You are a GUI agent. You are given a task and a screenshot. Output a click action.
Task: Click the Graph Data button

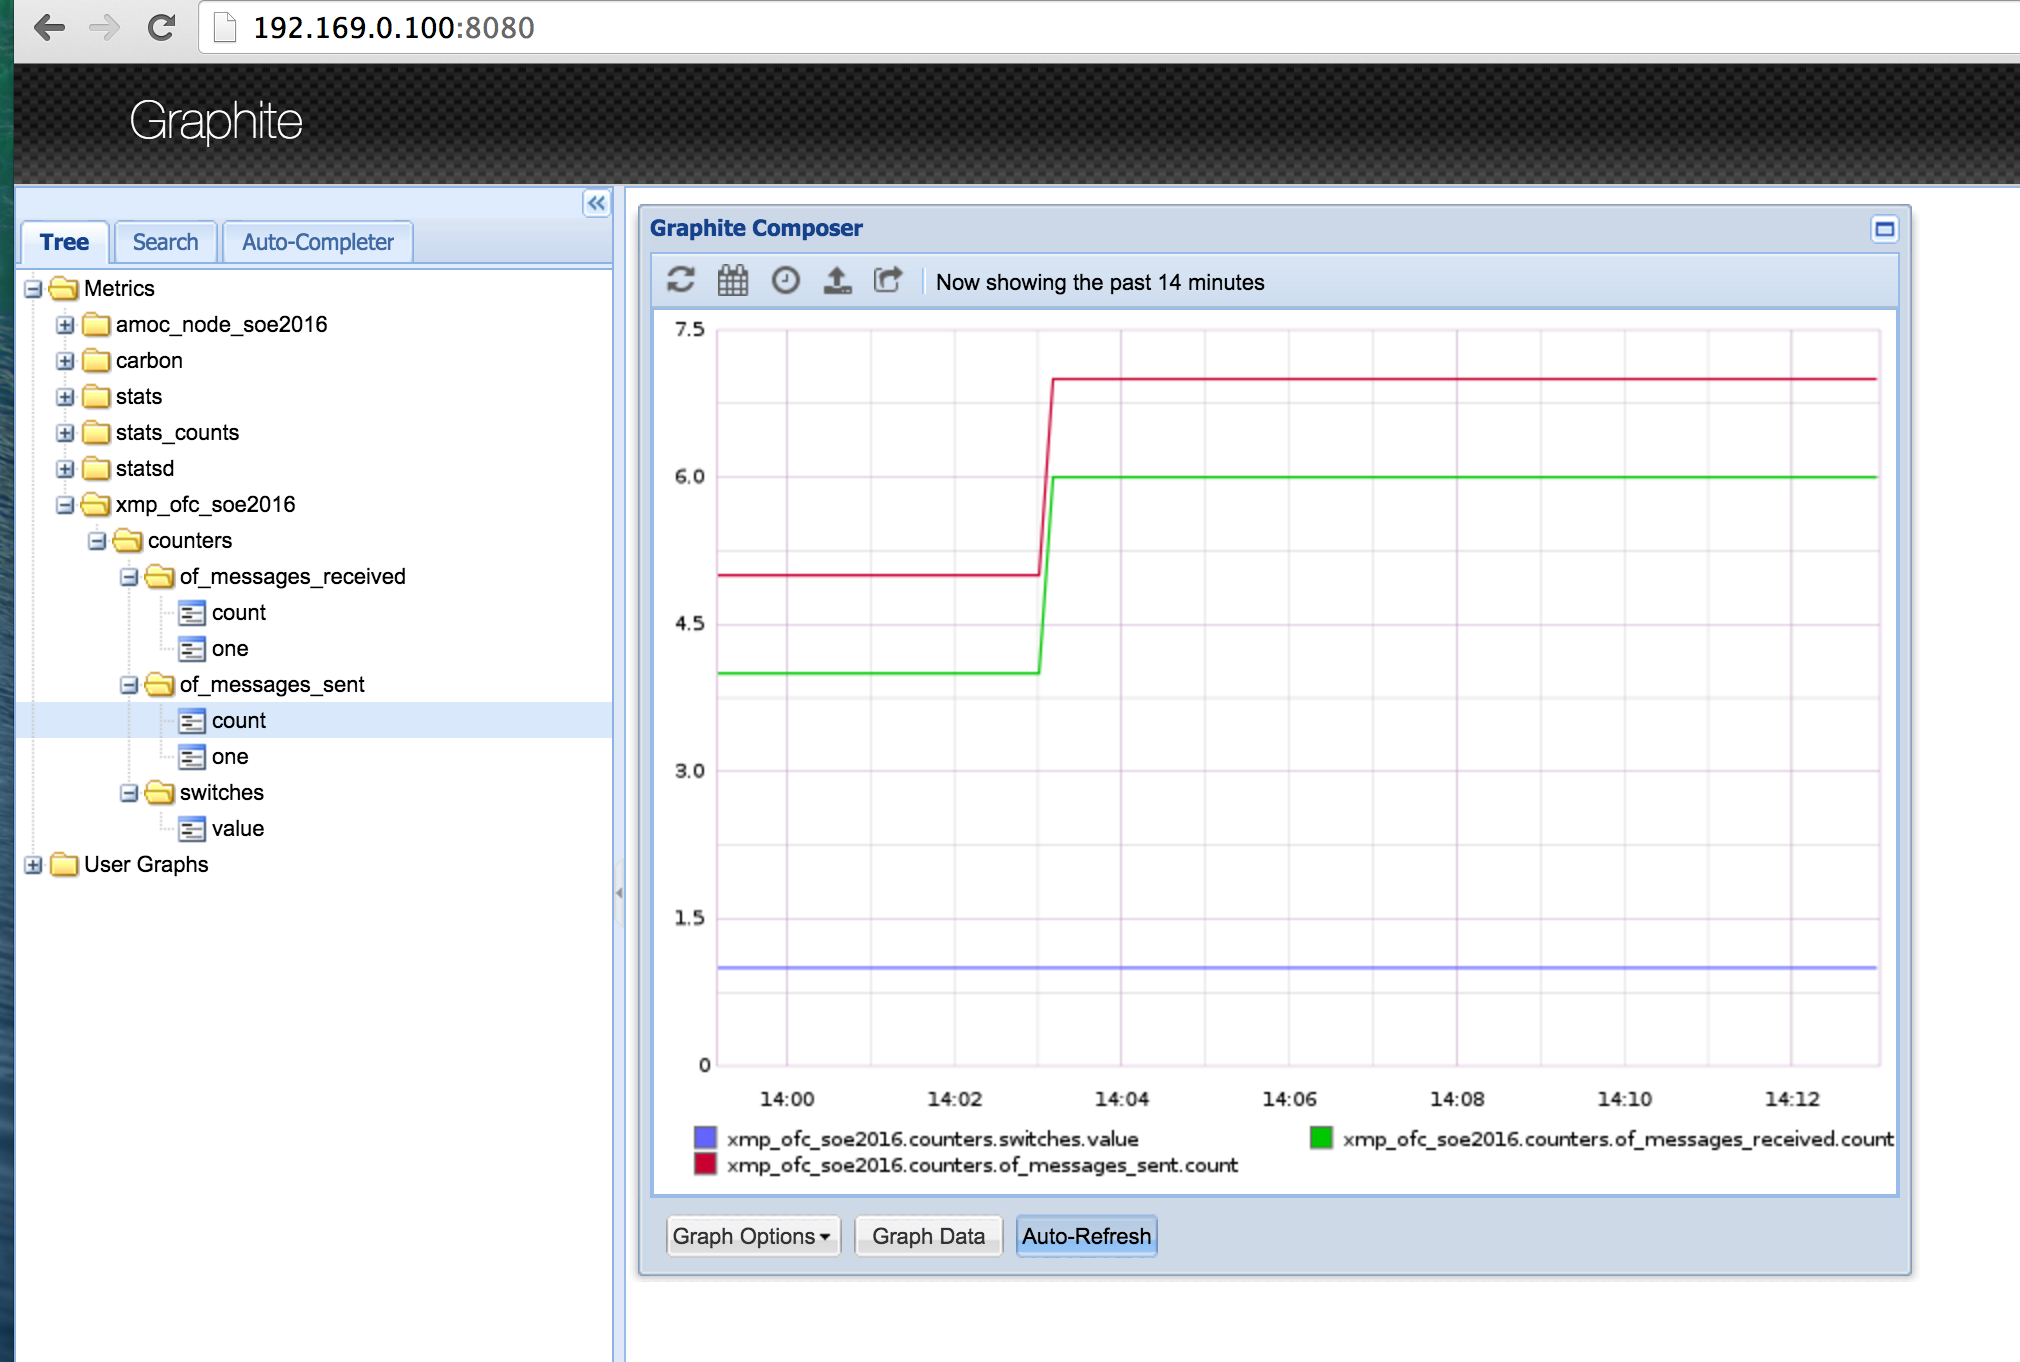click(927, 1236)
